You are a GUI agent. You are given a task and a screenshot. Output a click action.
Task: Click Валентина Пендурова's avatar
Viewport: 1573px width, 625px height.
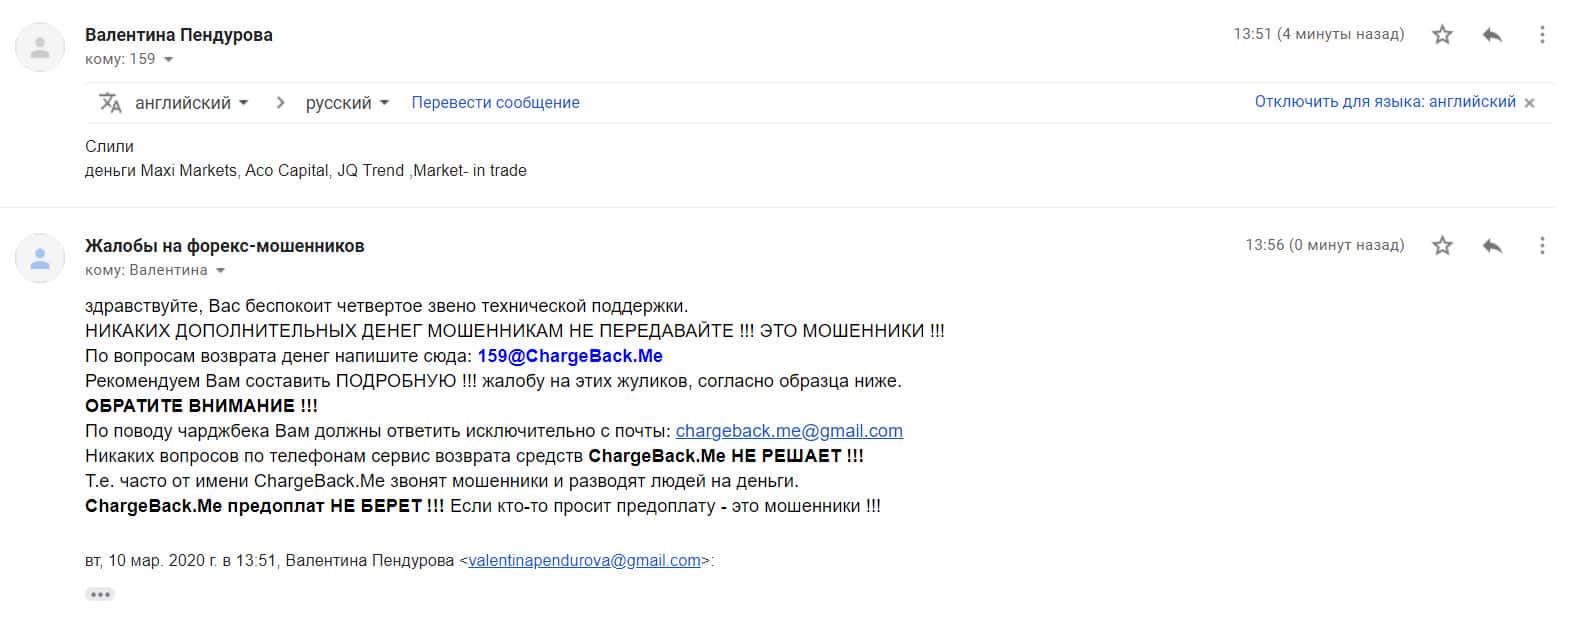click(40, 46)
